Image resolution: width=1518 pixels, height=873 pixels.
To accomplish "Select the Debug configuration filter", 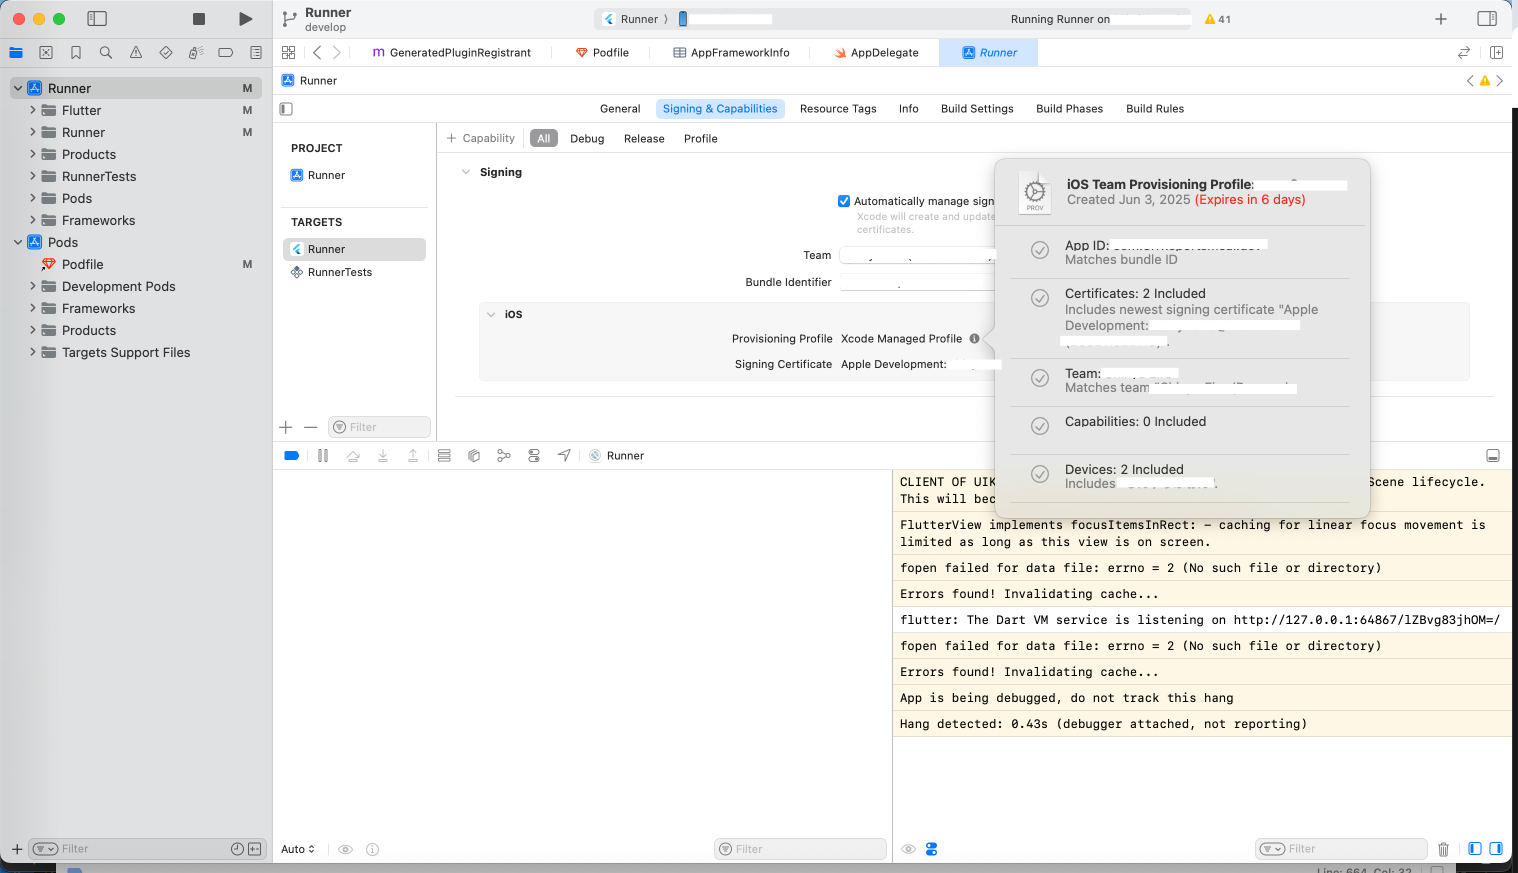I will pyautogui.click(x=587, y=139).
